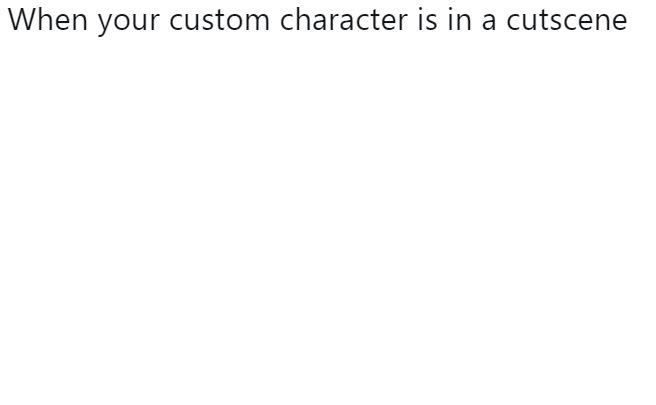This screenshot has width=656, height=405.
Task: Select the word "your"
Action: tap(128, 23)
